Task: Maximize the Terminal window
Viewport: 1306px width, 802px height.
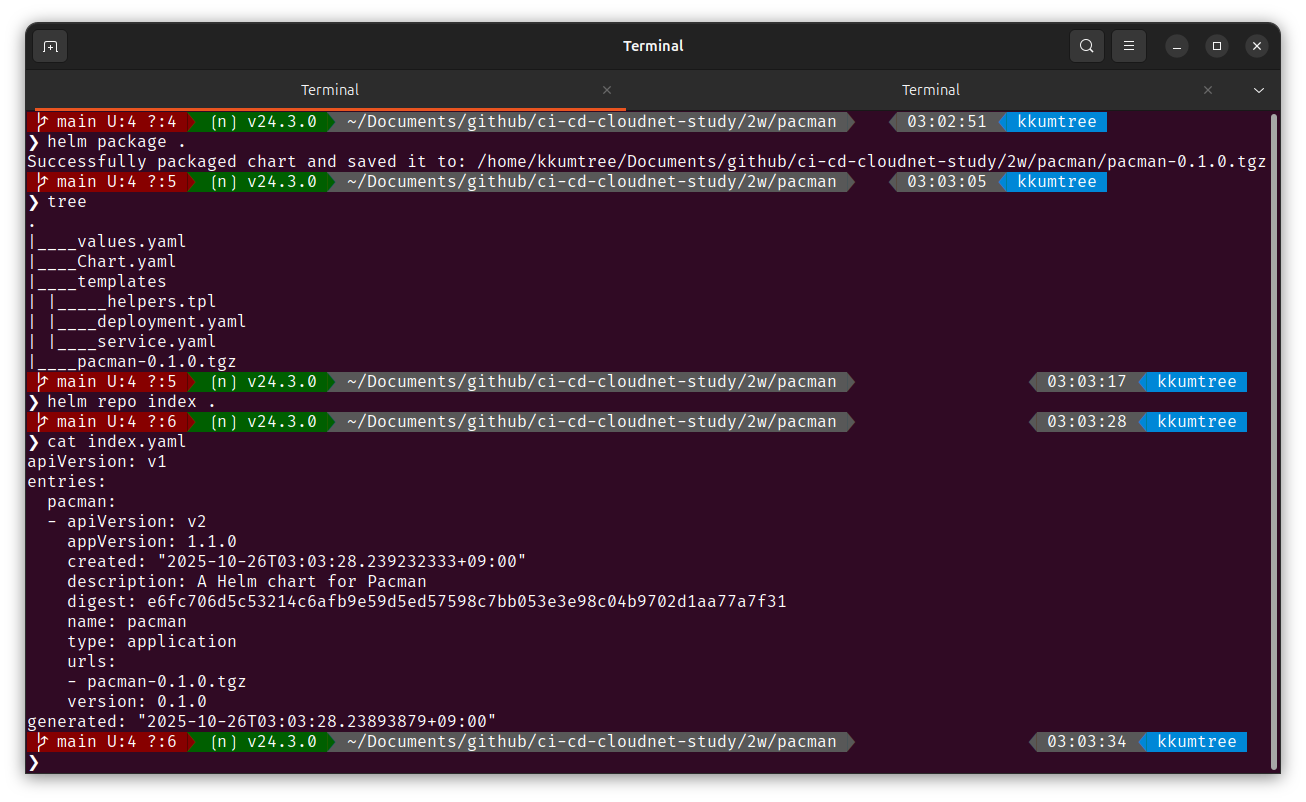Action: [1216, 46]
